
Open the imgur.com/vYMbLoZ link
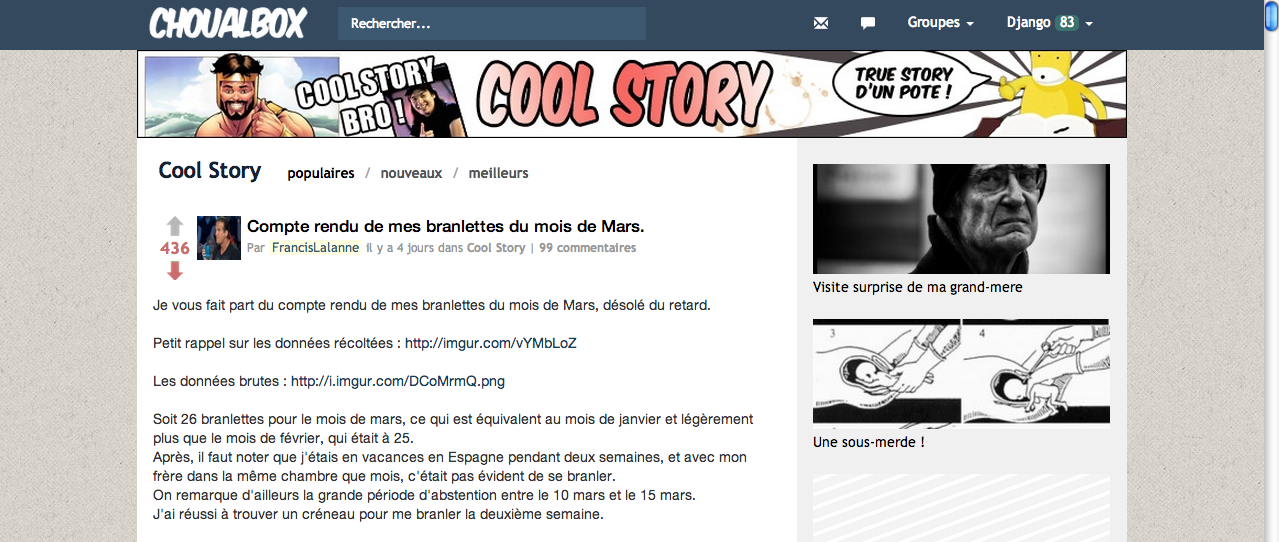point(491,343)
